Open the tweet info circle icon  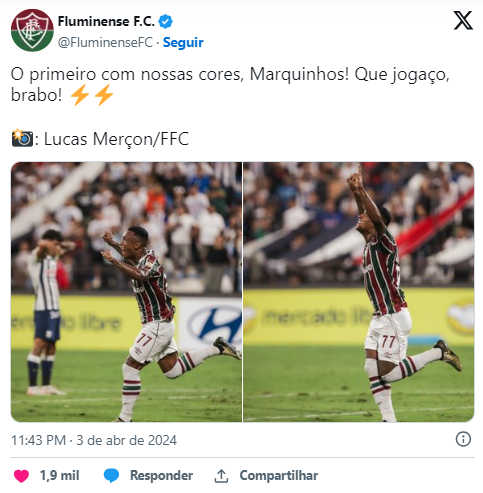(463, 439)
